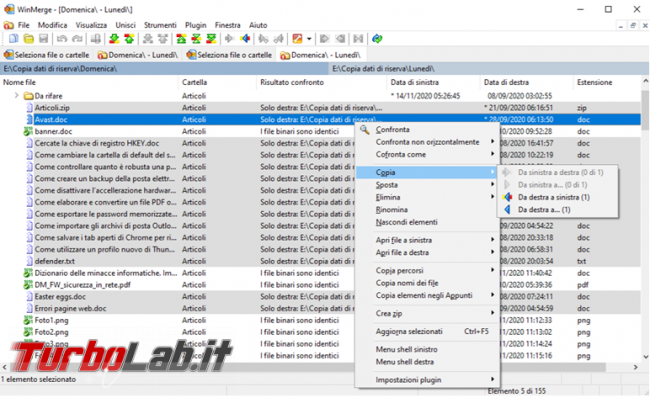Click the blue arrow icon of Da destra a sinistra
This screenshot has width=650, height=398.
coord(507,197)
